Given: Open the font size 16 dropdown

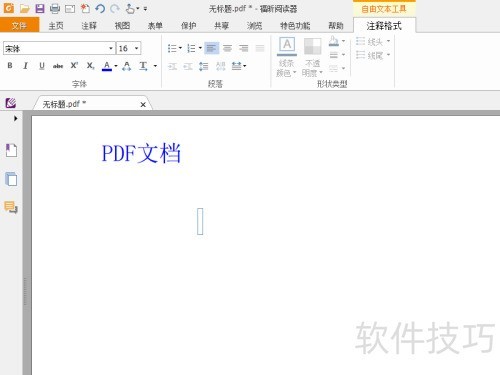Looking at the screenshot, I should (137, 48).
